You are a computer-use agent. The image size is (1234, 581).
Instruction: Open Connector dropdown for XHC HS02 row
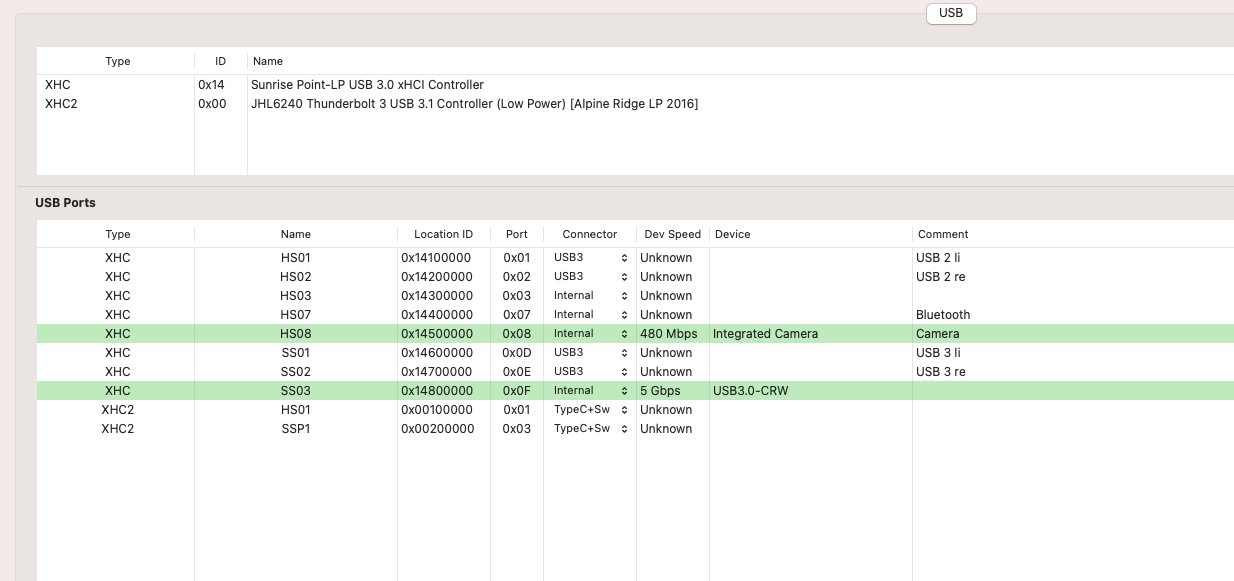point(590,277)
